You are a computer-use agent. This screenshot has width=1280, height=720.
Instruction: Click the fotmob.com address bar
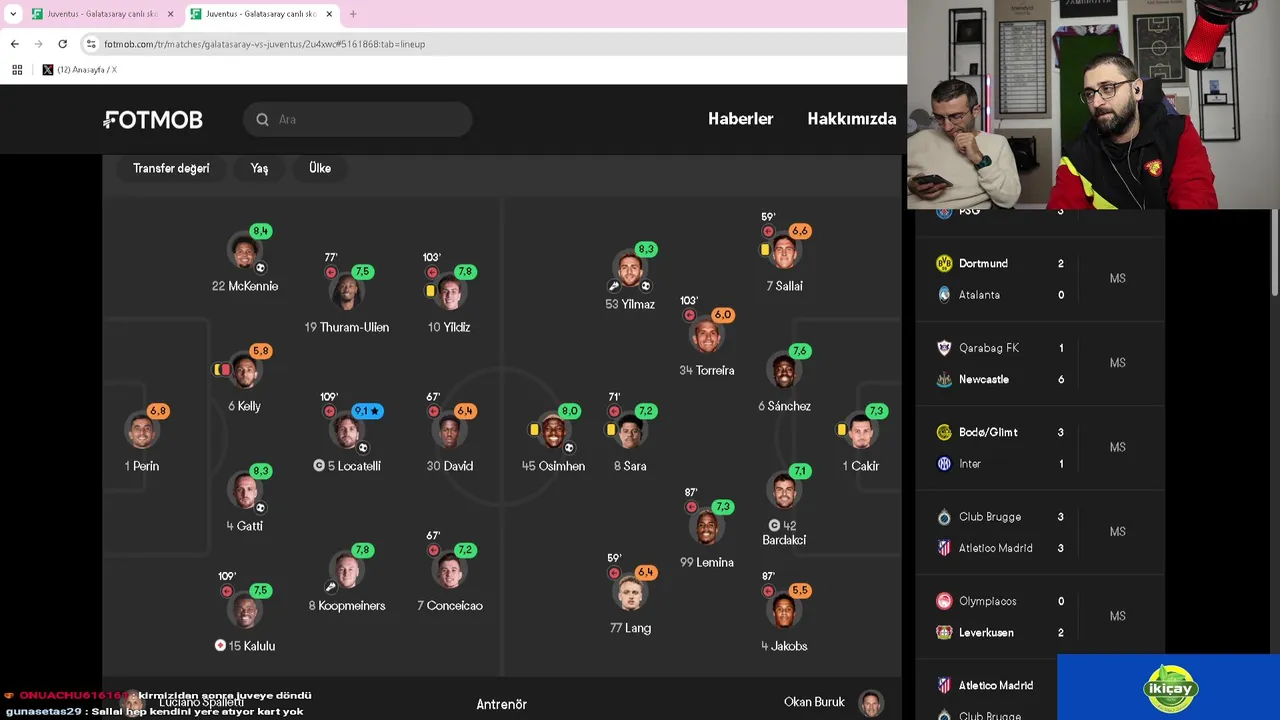(x=490, y=44)
